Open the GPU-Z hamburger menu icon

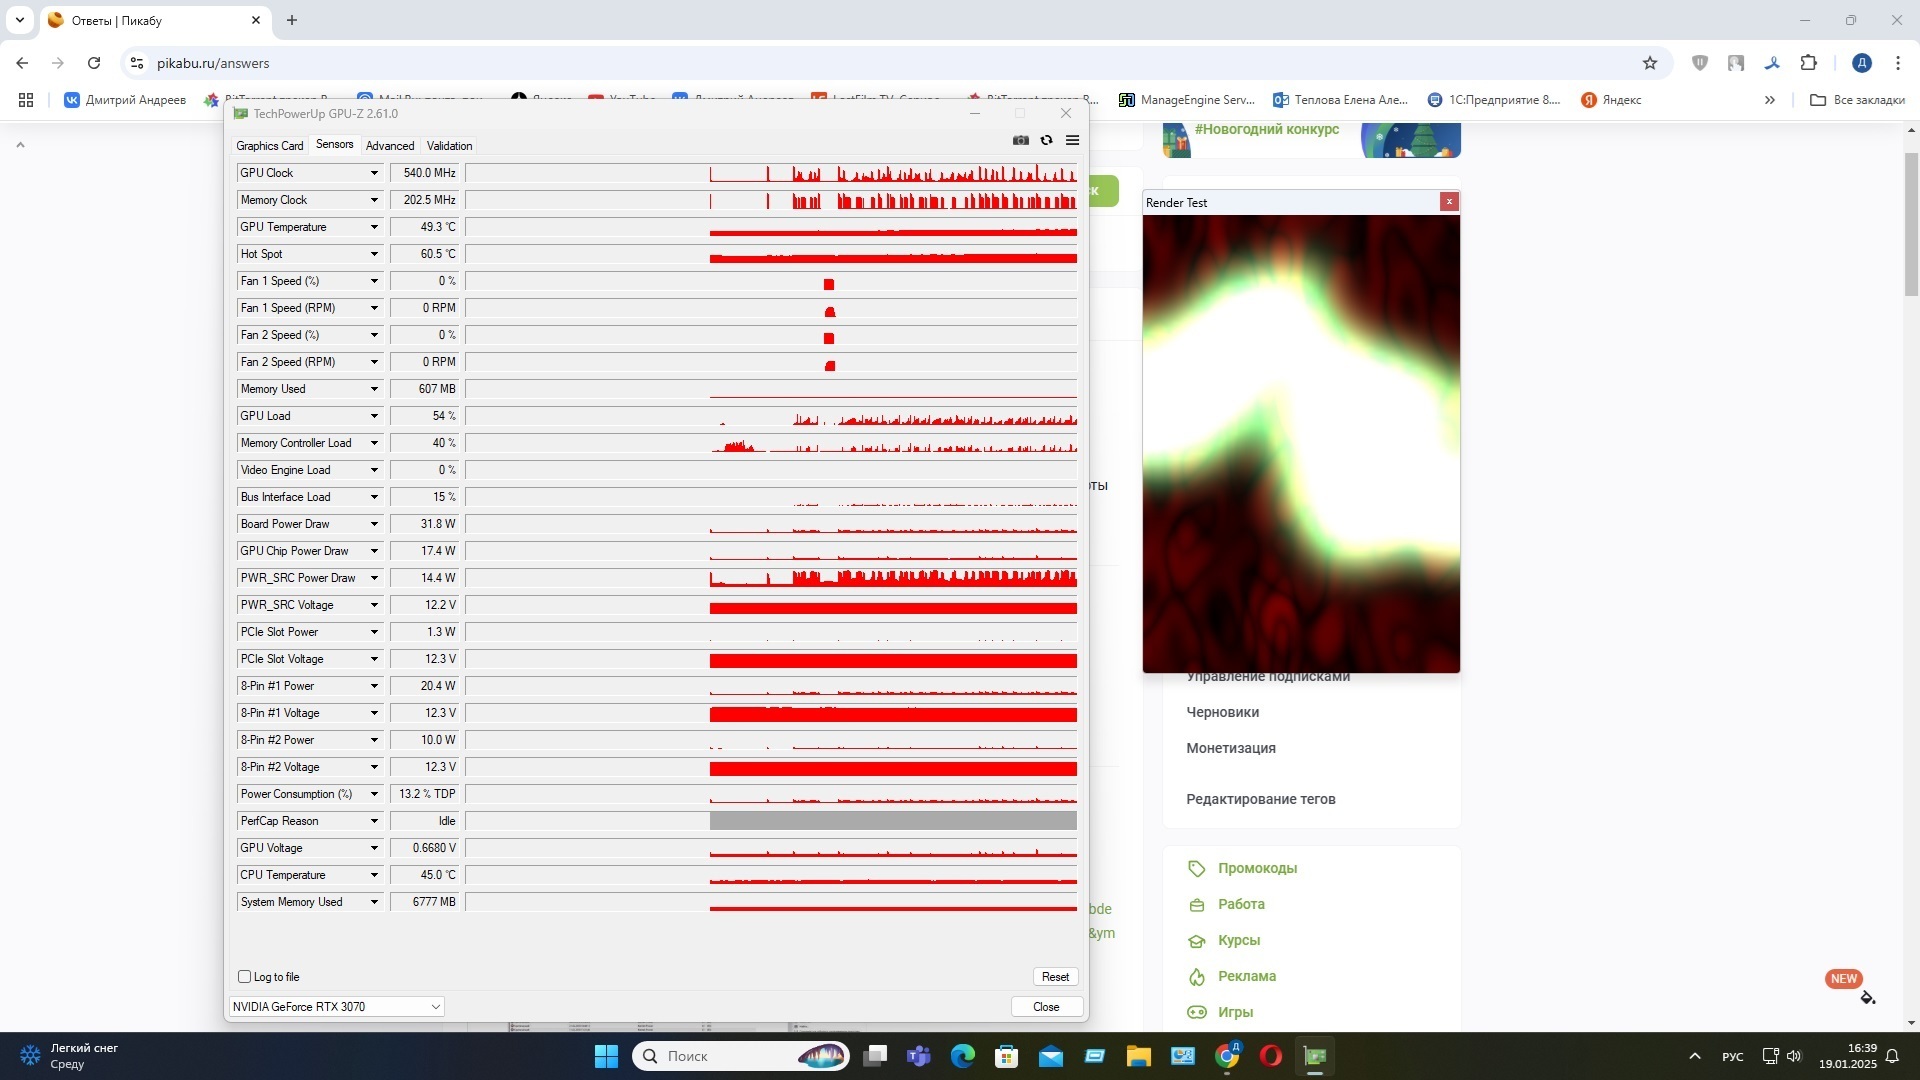point(1072,140)
